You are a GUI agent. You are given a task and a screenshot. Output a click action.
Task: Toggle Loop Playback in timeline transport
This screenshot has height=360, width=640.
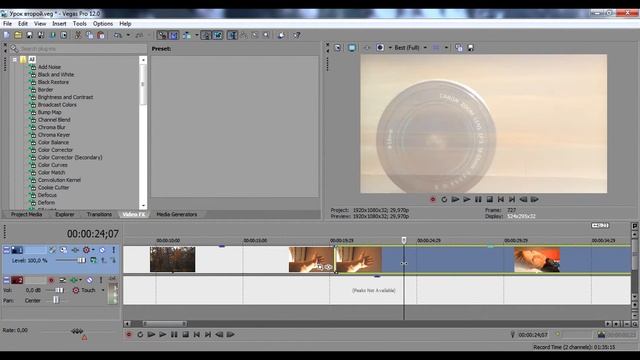tap(140, 334)
